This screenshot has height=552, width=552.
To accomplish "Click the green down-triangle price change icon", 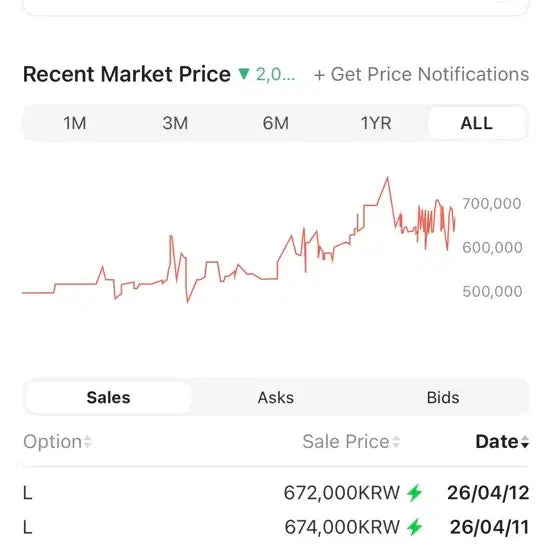I will click(x=244, y=74).
